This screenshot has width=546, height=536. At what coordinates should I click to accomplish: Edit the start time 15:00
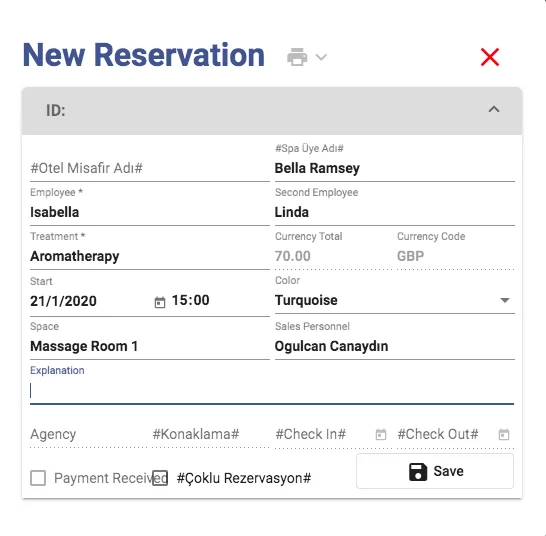point(190,300)
